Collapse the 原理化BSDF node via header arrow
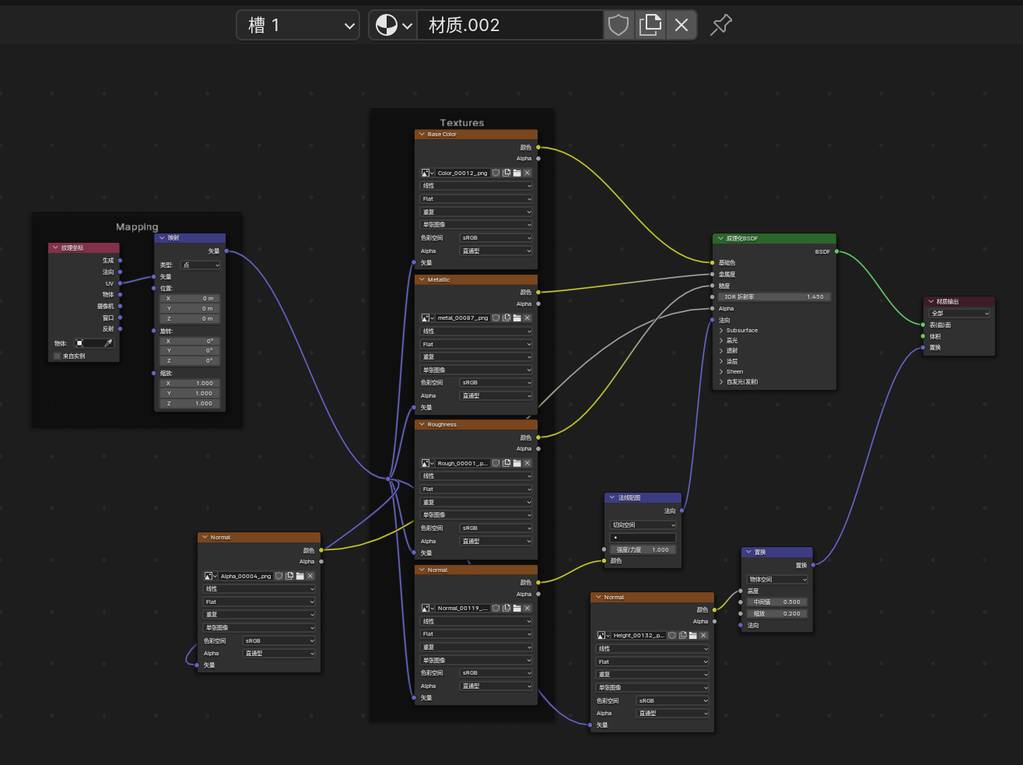1023x765 pixels. (x=720, y=239)
